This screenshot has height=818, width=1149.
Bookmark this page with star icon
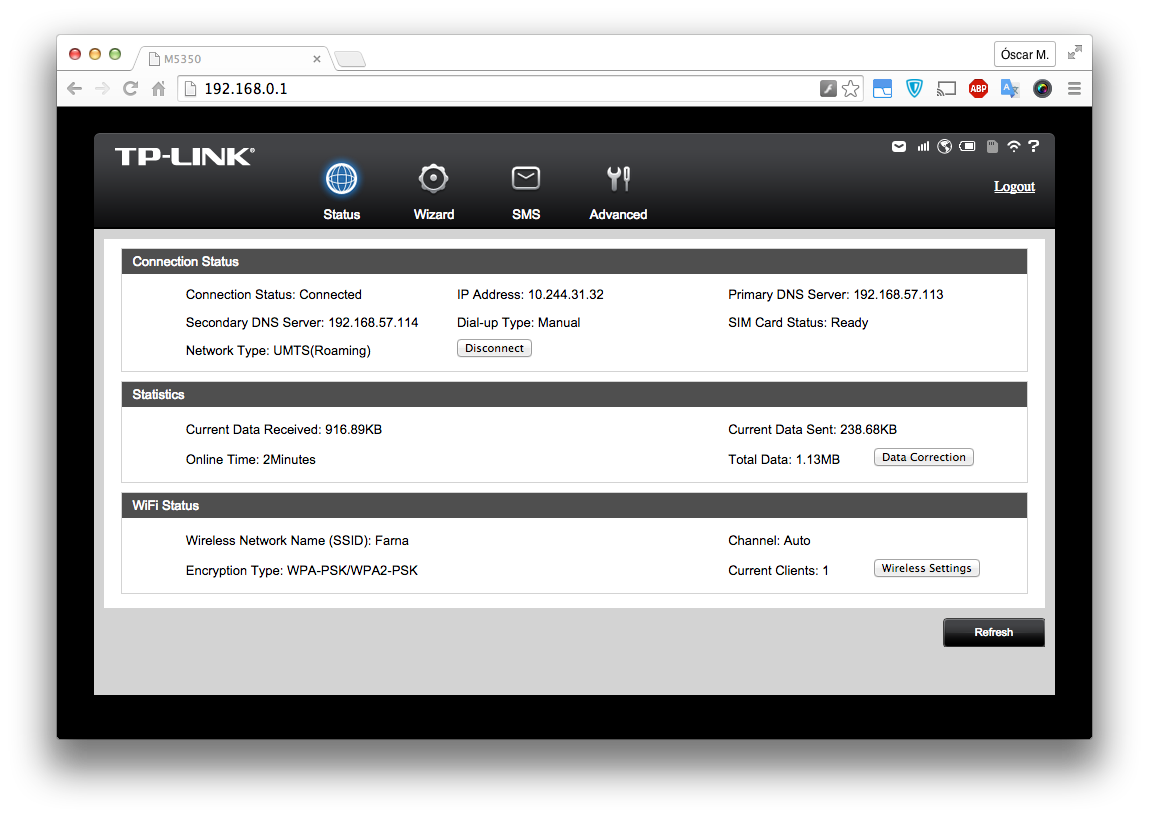point(850,89)
